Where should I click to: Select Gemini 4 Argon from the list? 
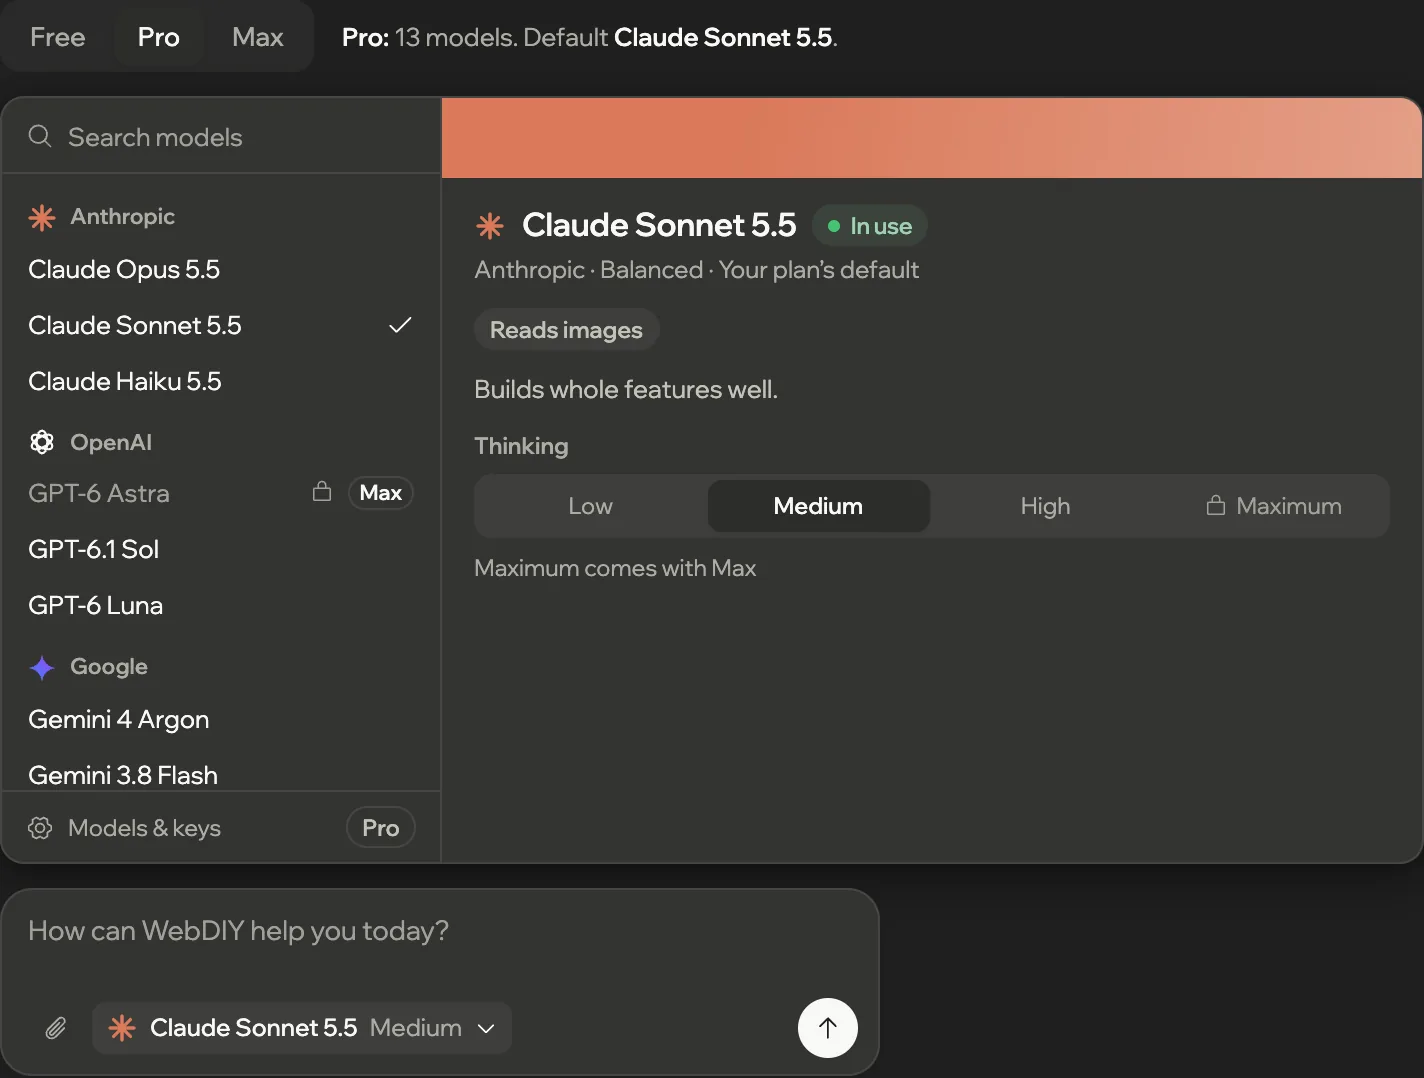click(221, 719)
